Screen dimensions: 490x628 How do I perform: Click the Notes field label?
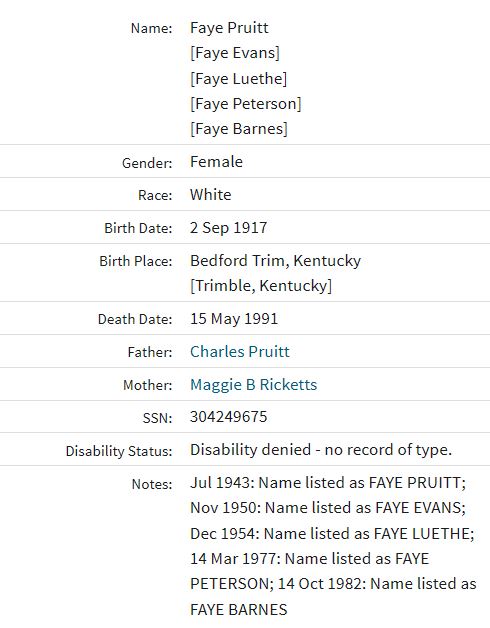click(x=152, y=484)
